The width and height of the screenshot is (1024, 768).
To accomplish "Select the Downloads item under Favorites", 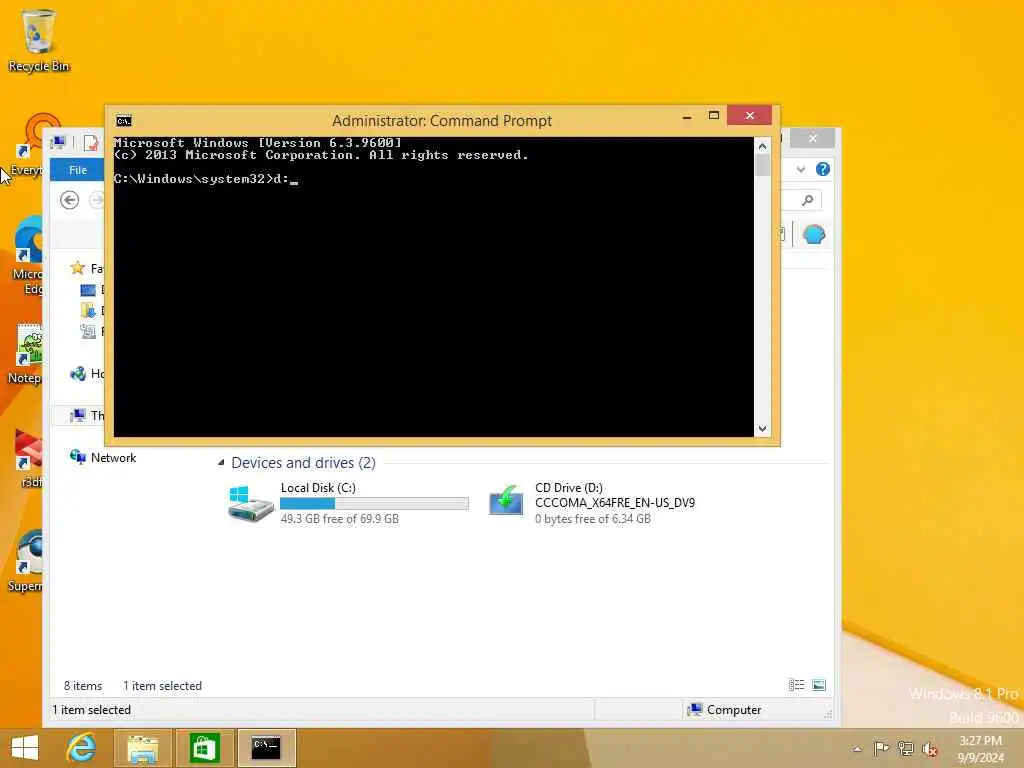I will 88,310.
